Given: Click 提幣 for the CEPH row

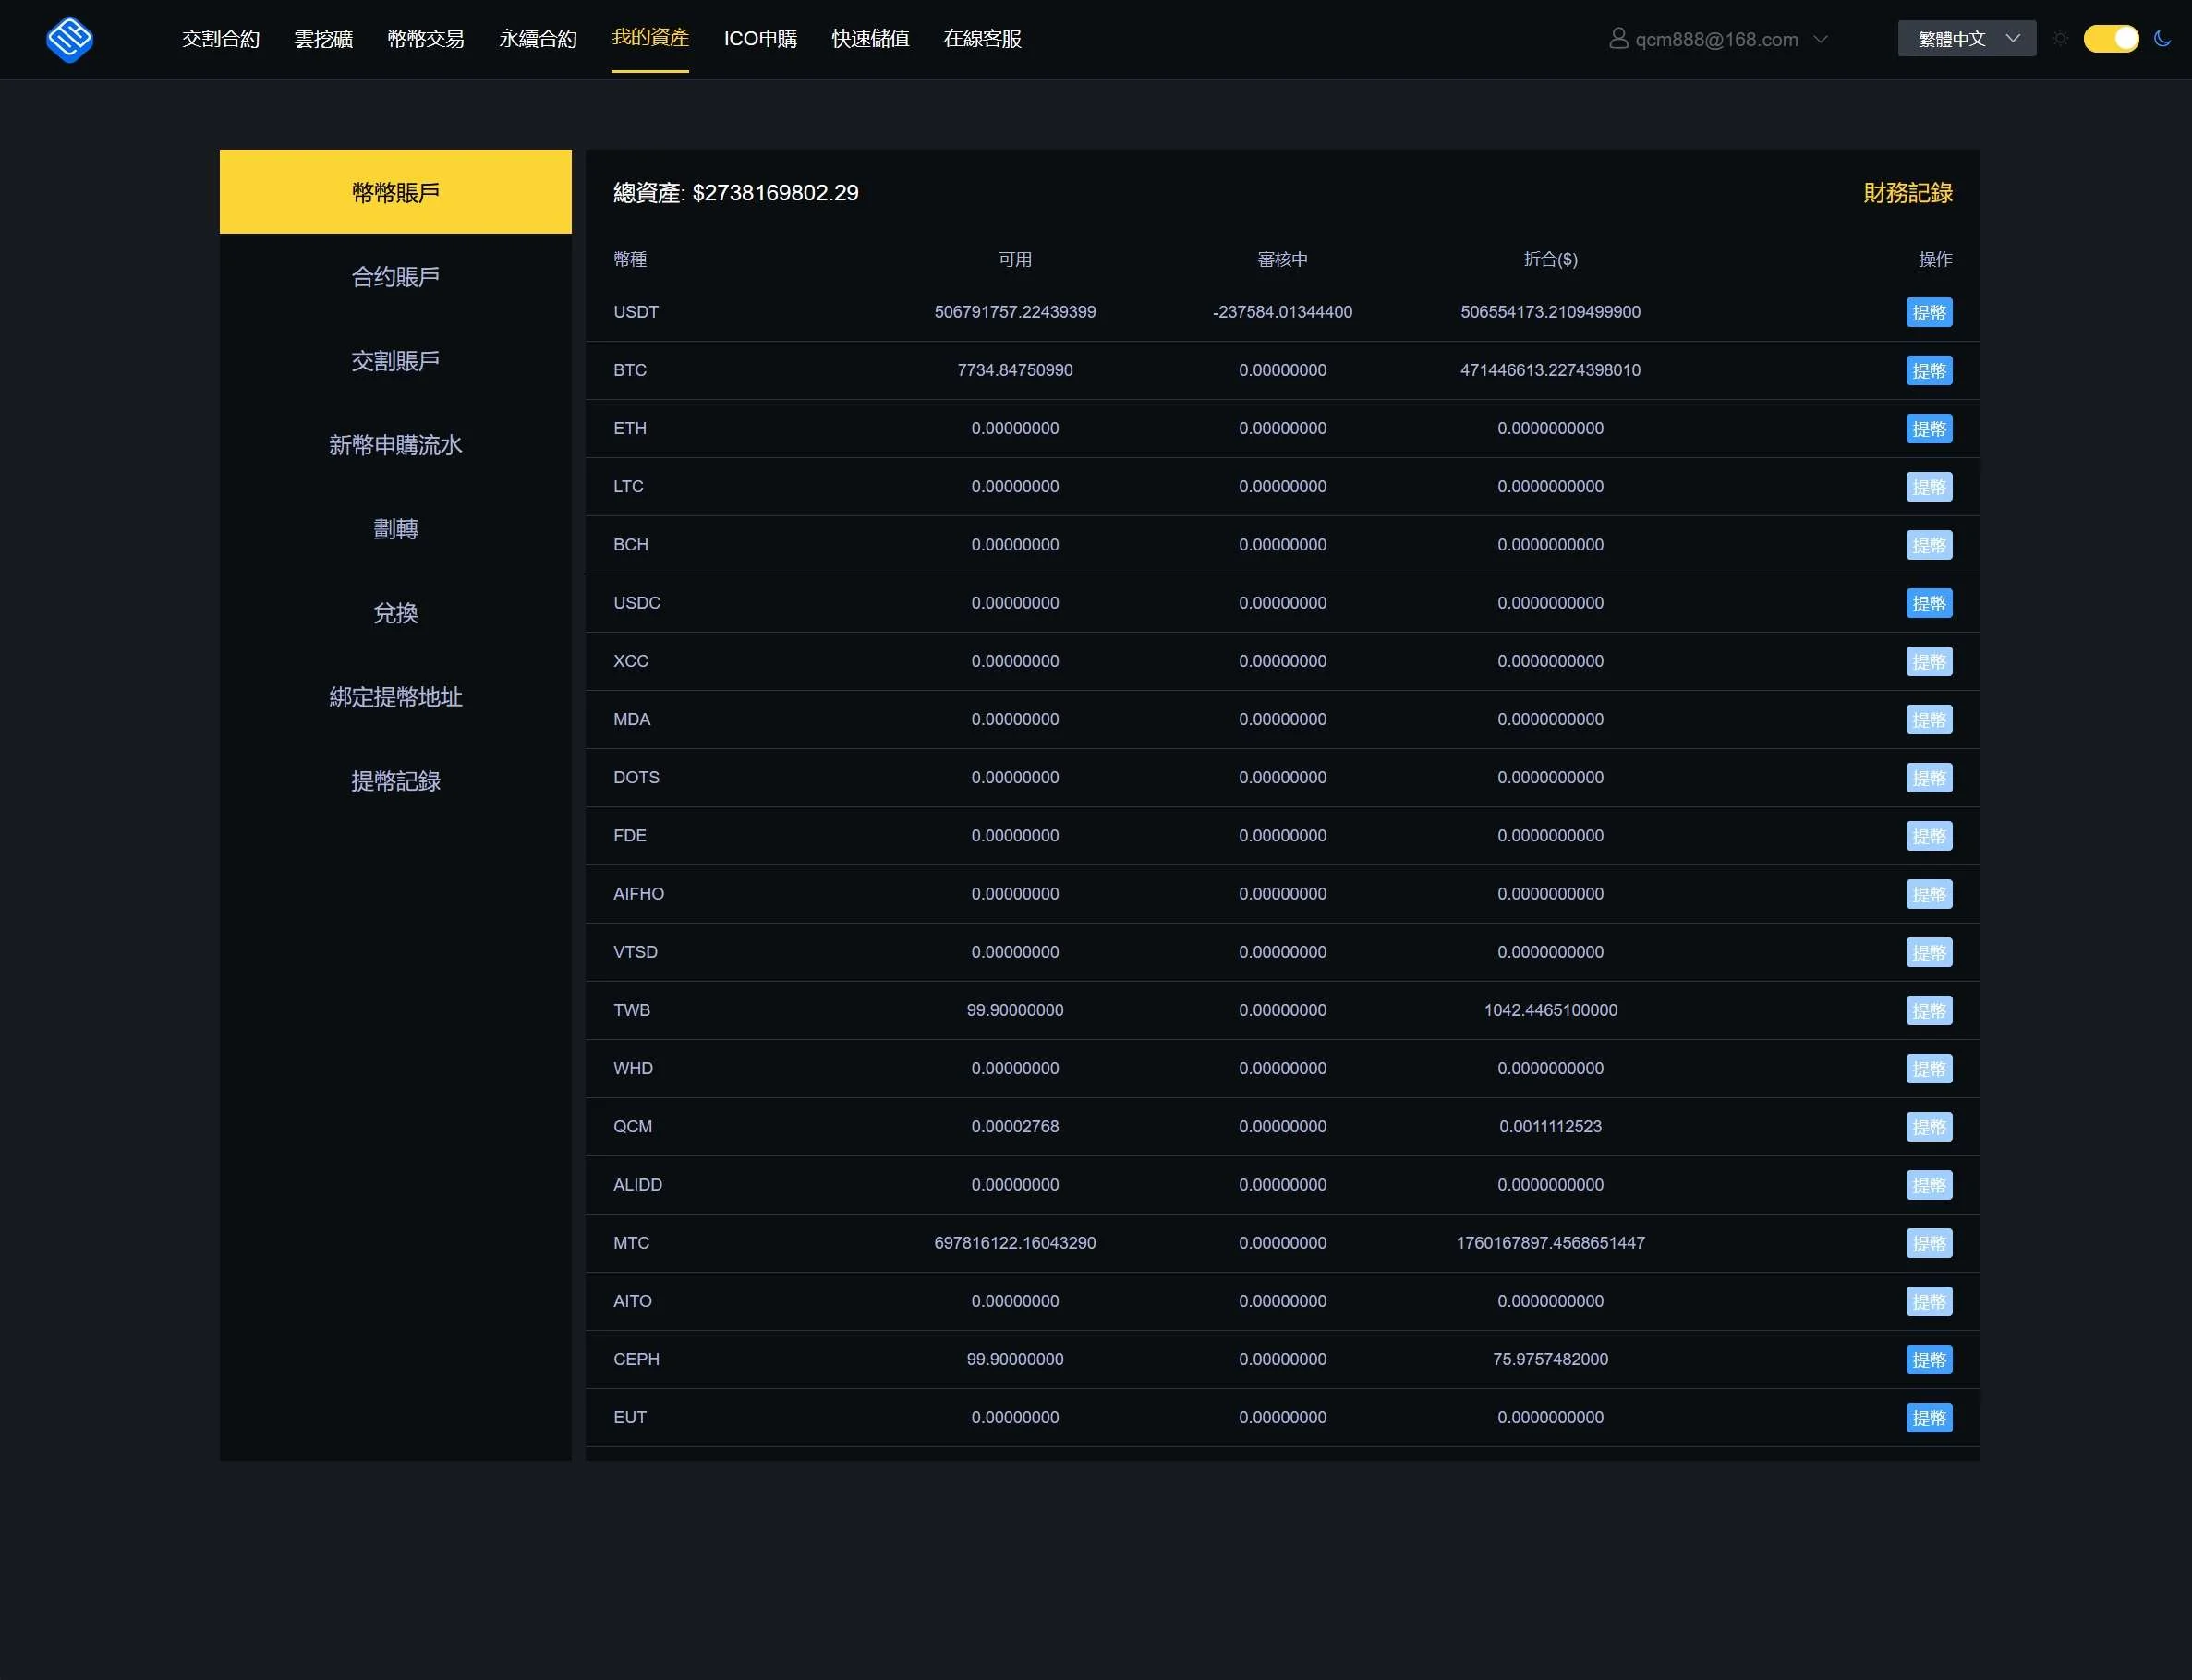Looking at the screenshot, I should (1928, 1360).
